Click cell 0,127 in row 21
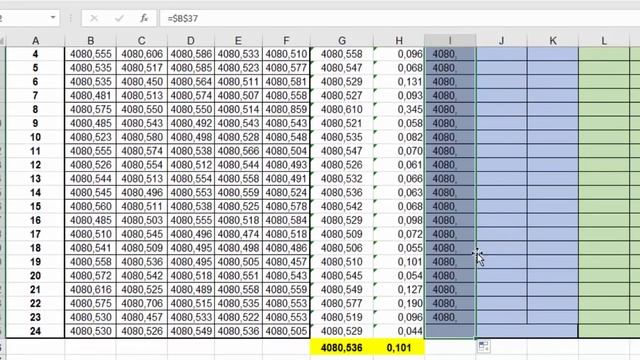 pos(399,289)
